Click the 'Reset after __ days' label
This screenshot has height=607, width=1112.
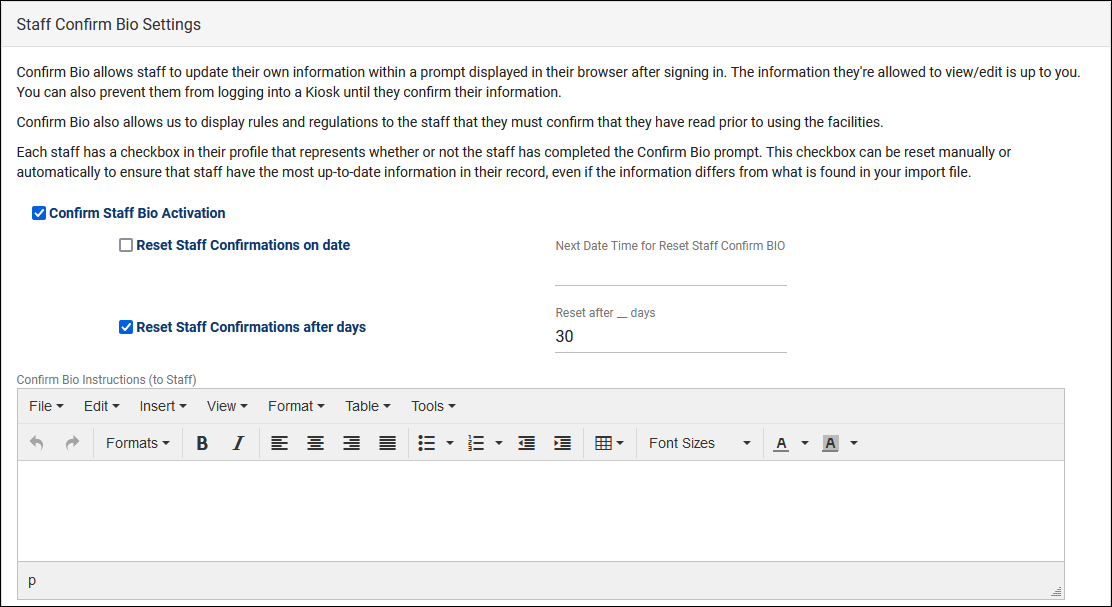tap(605, 313)
